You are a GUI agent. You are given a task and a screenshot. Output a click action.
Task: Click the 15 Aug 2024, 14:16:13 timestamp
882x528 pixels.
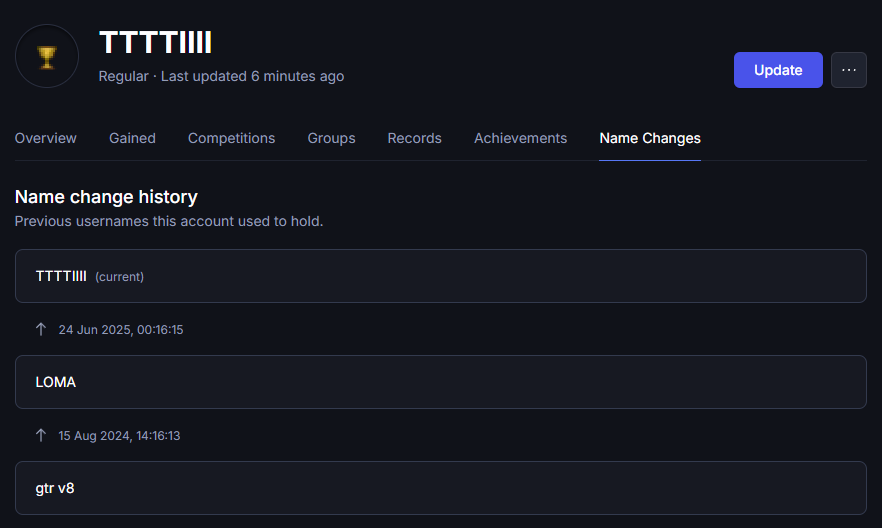click(x=119, y=436)
